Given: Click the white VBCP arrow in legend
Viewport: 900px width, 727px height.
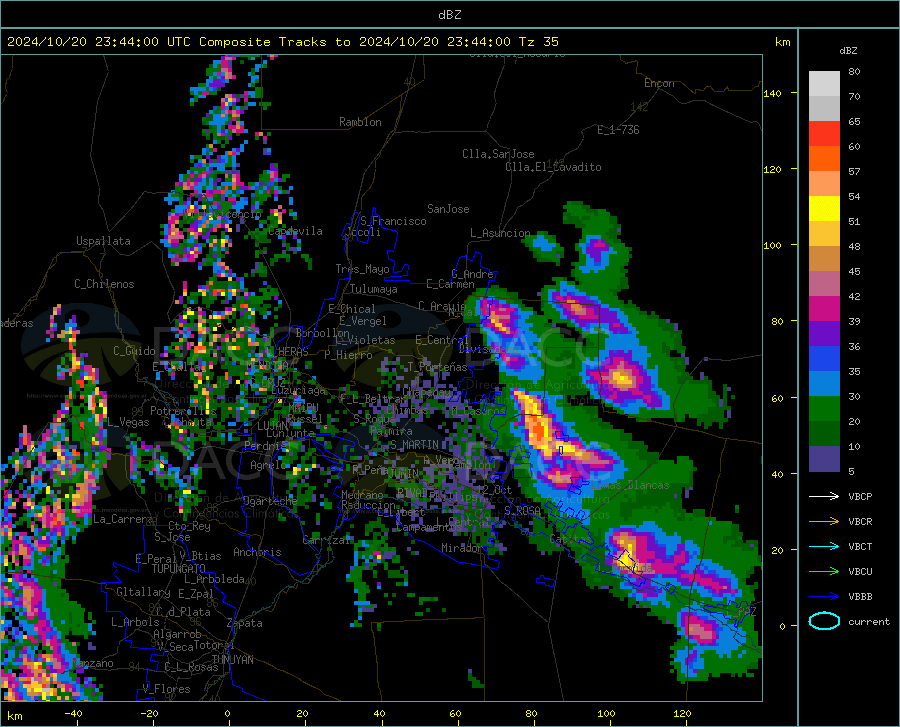Looking at the screenshot, I should pyautogui.click(x=824, y=496).
